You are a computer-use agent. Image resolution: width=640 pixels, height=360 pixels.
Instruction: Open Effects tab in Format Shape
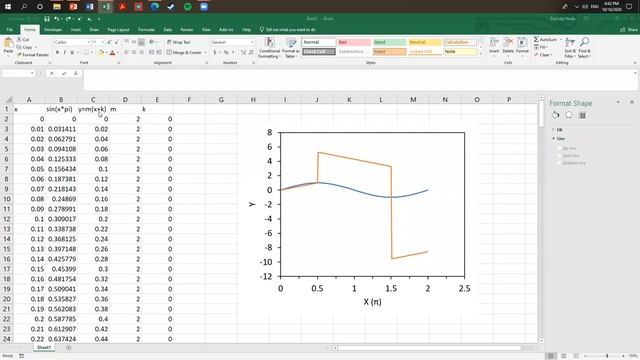[569, 116]
